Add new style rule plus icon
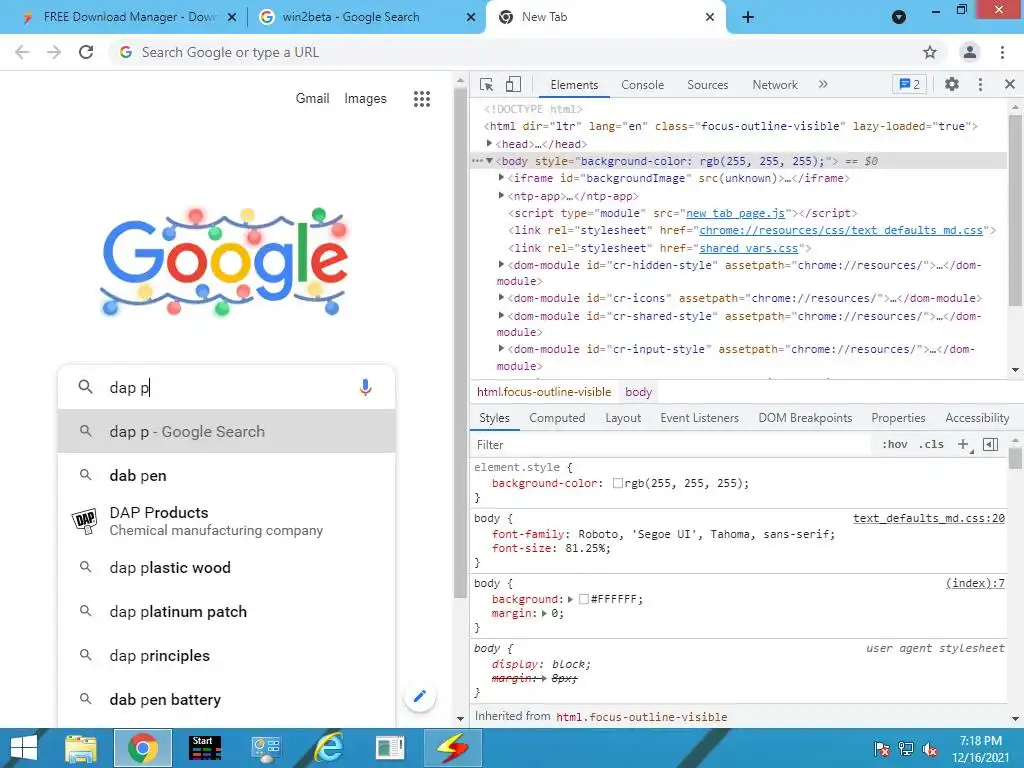This screenshot has height=768, width=1024. coord(963,445)
